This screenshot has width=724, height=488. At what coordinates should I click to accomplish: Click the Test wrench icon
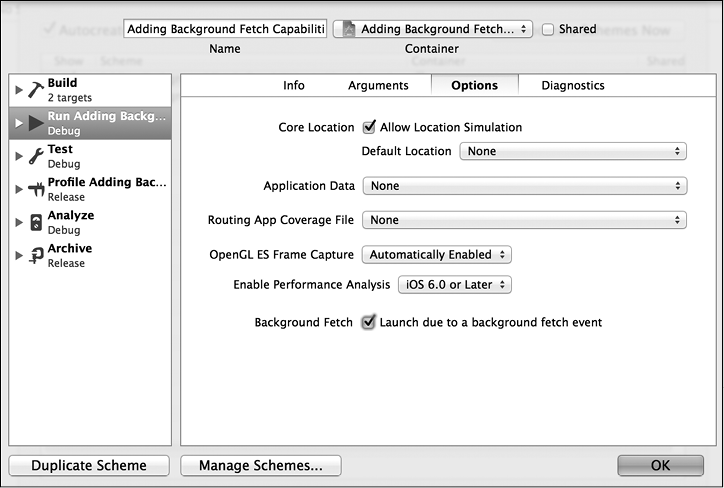[36, 156]
